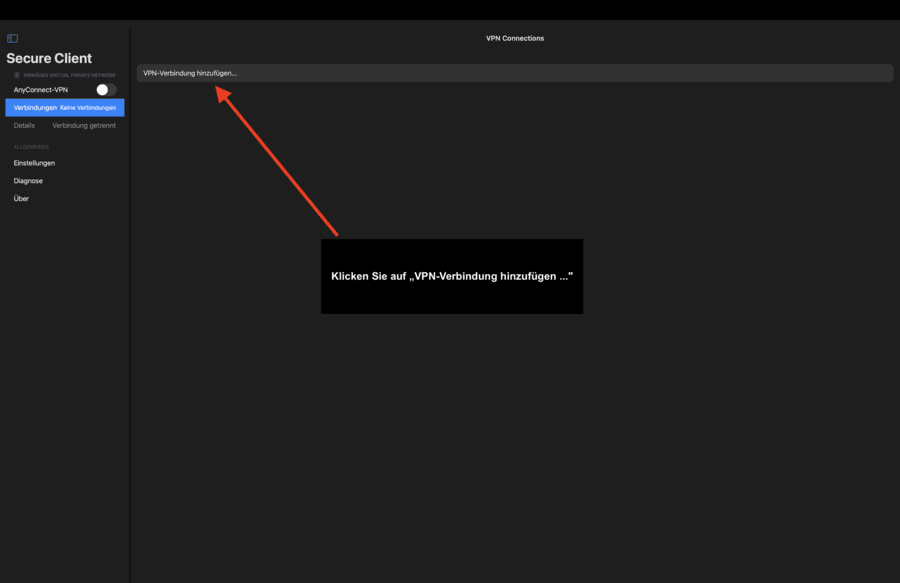Open the Über section
Viewport: 900px width, 583px height.
tap(21, 199)
